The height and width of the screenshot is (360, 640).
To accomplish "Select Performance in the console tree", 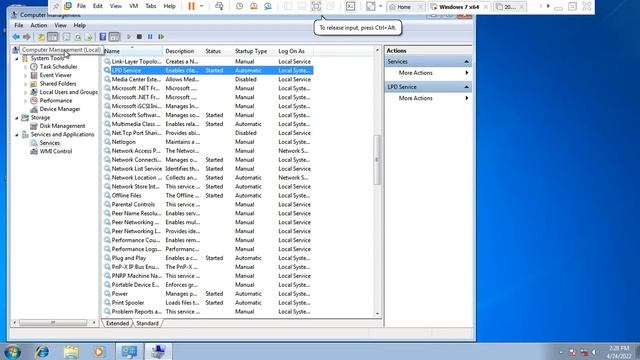I will [56, 100].
